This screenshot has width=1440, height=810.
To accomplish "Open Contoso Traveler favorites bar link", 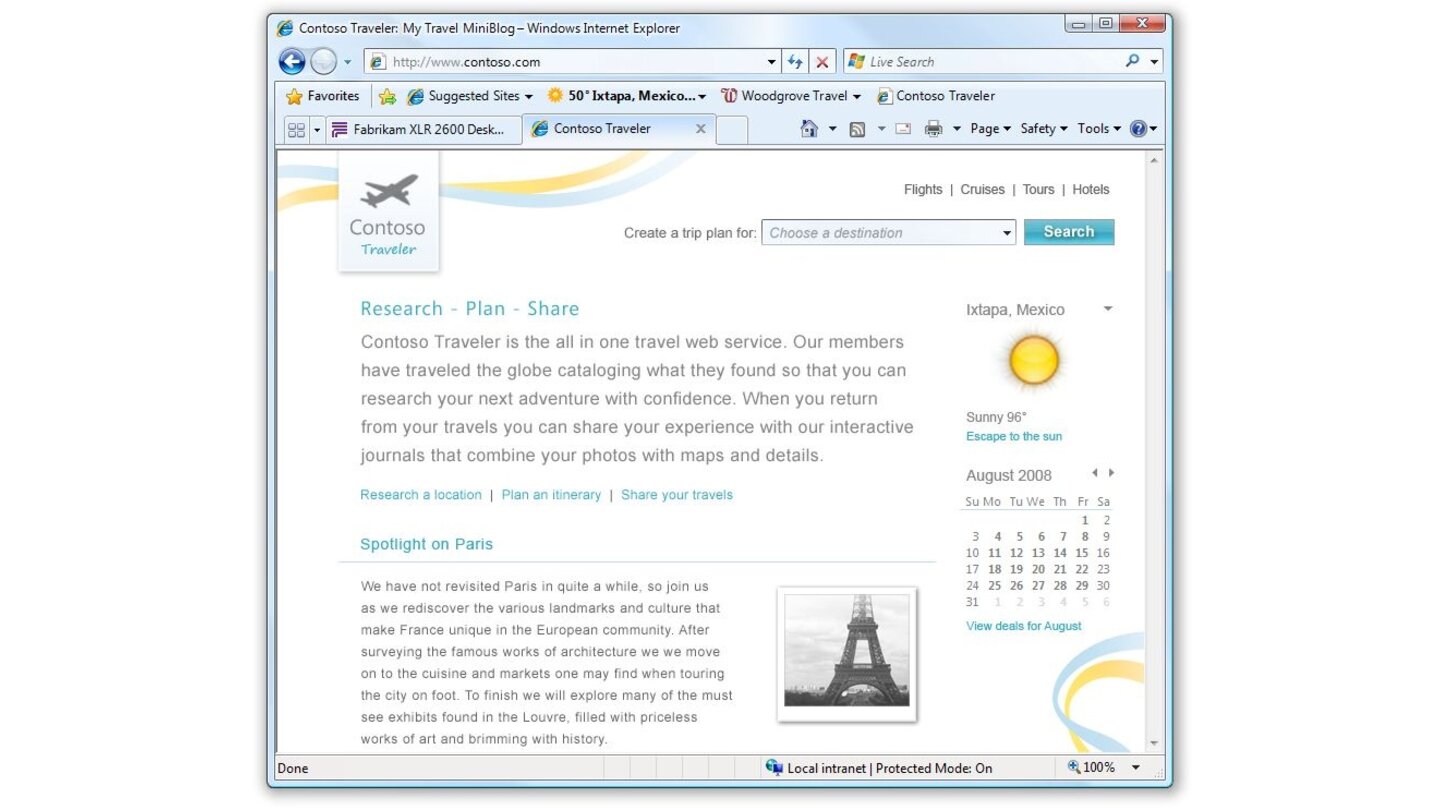I will 936,96.
